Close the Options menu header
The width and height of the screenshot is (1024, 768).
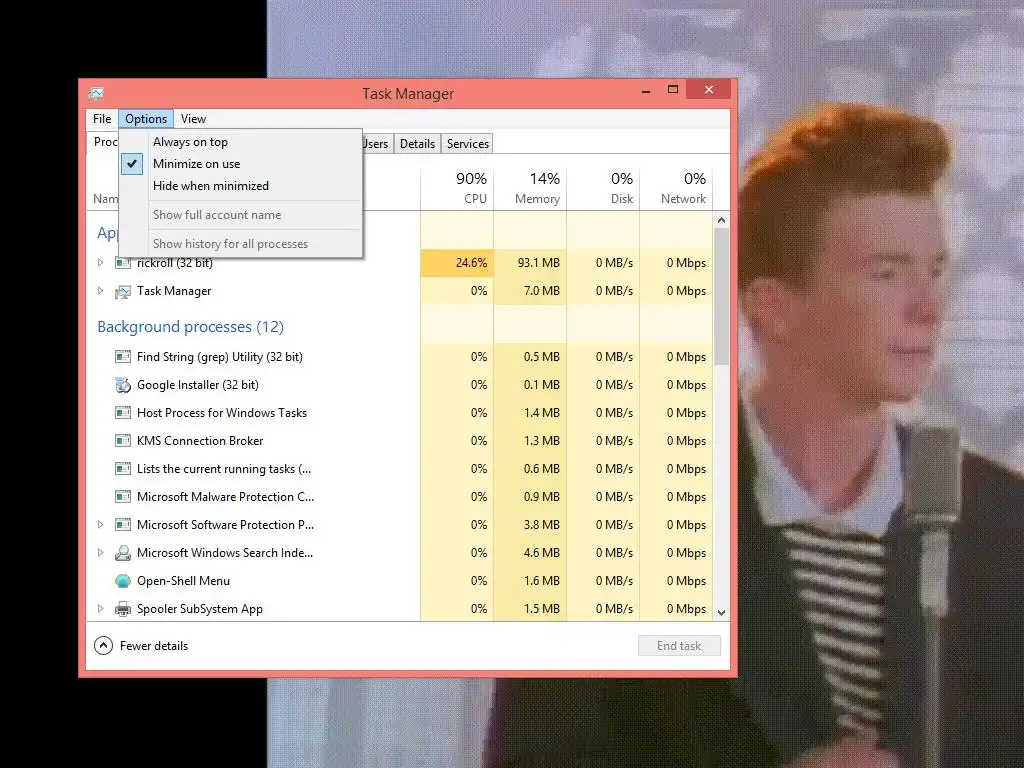[x=146, y=119]
